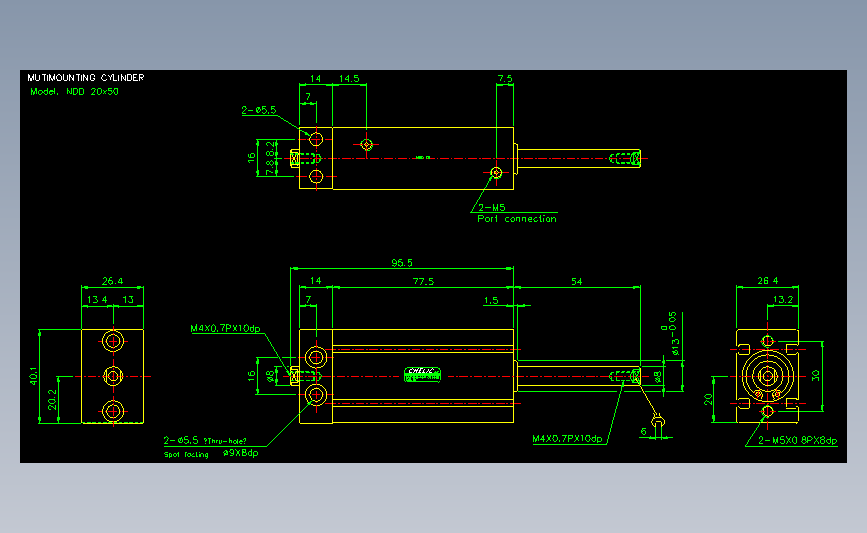The height and width of the screenshot is (533, 867).
Task: Select the '7.8 8.2' dimension in top view
Action: 270,158
